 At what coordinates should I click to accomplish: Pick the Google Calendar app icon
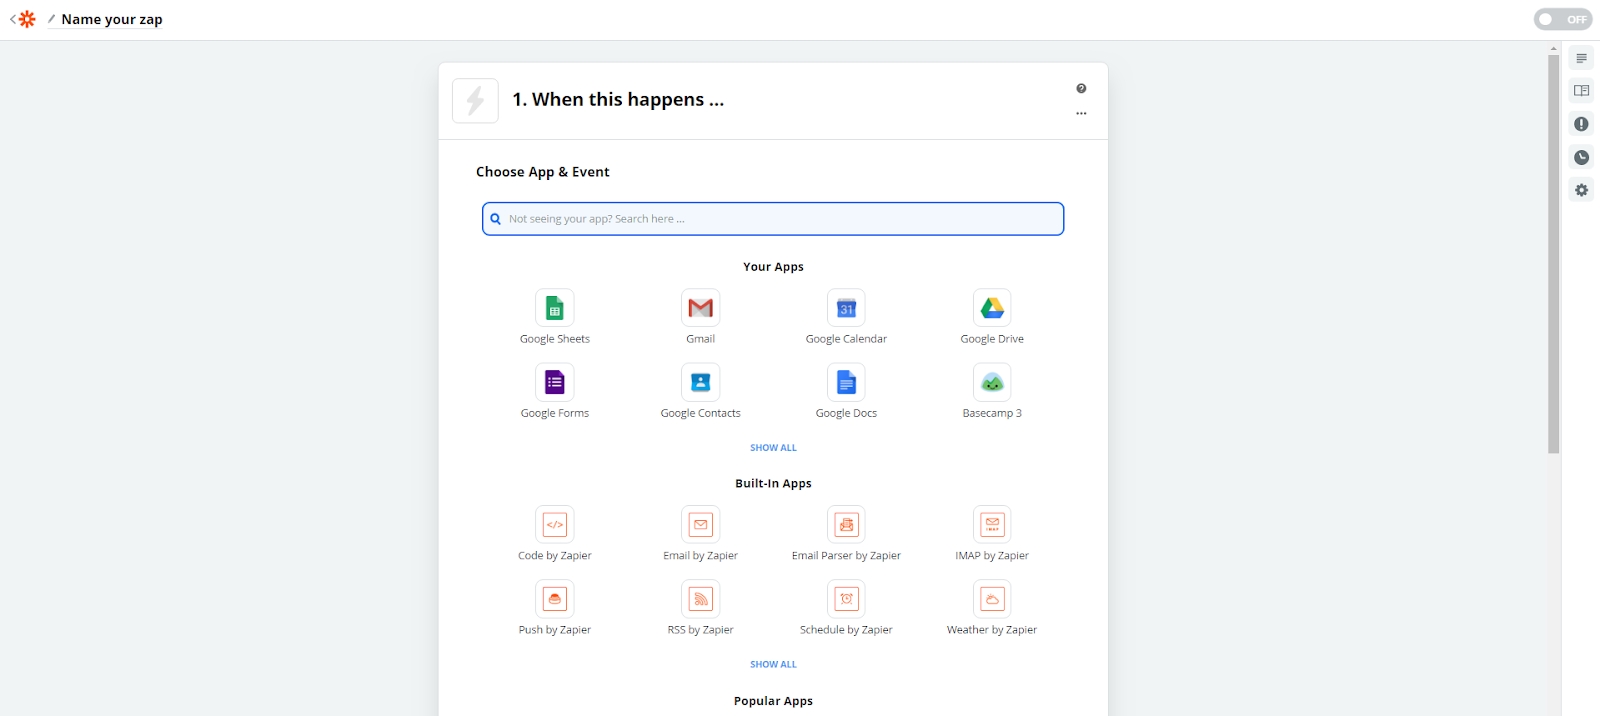pyautogui.click(x=846, y=308)
